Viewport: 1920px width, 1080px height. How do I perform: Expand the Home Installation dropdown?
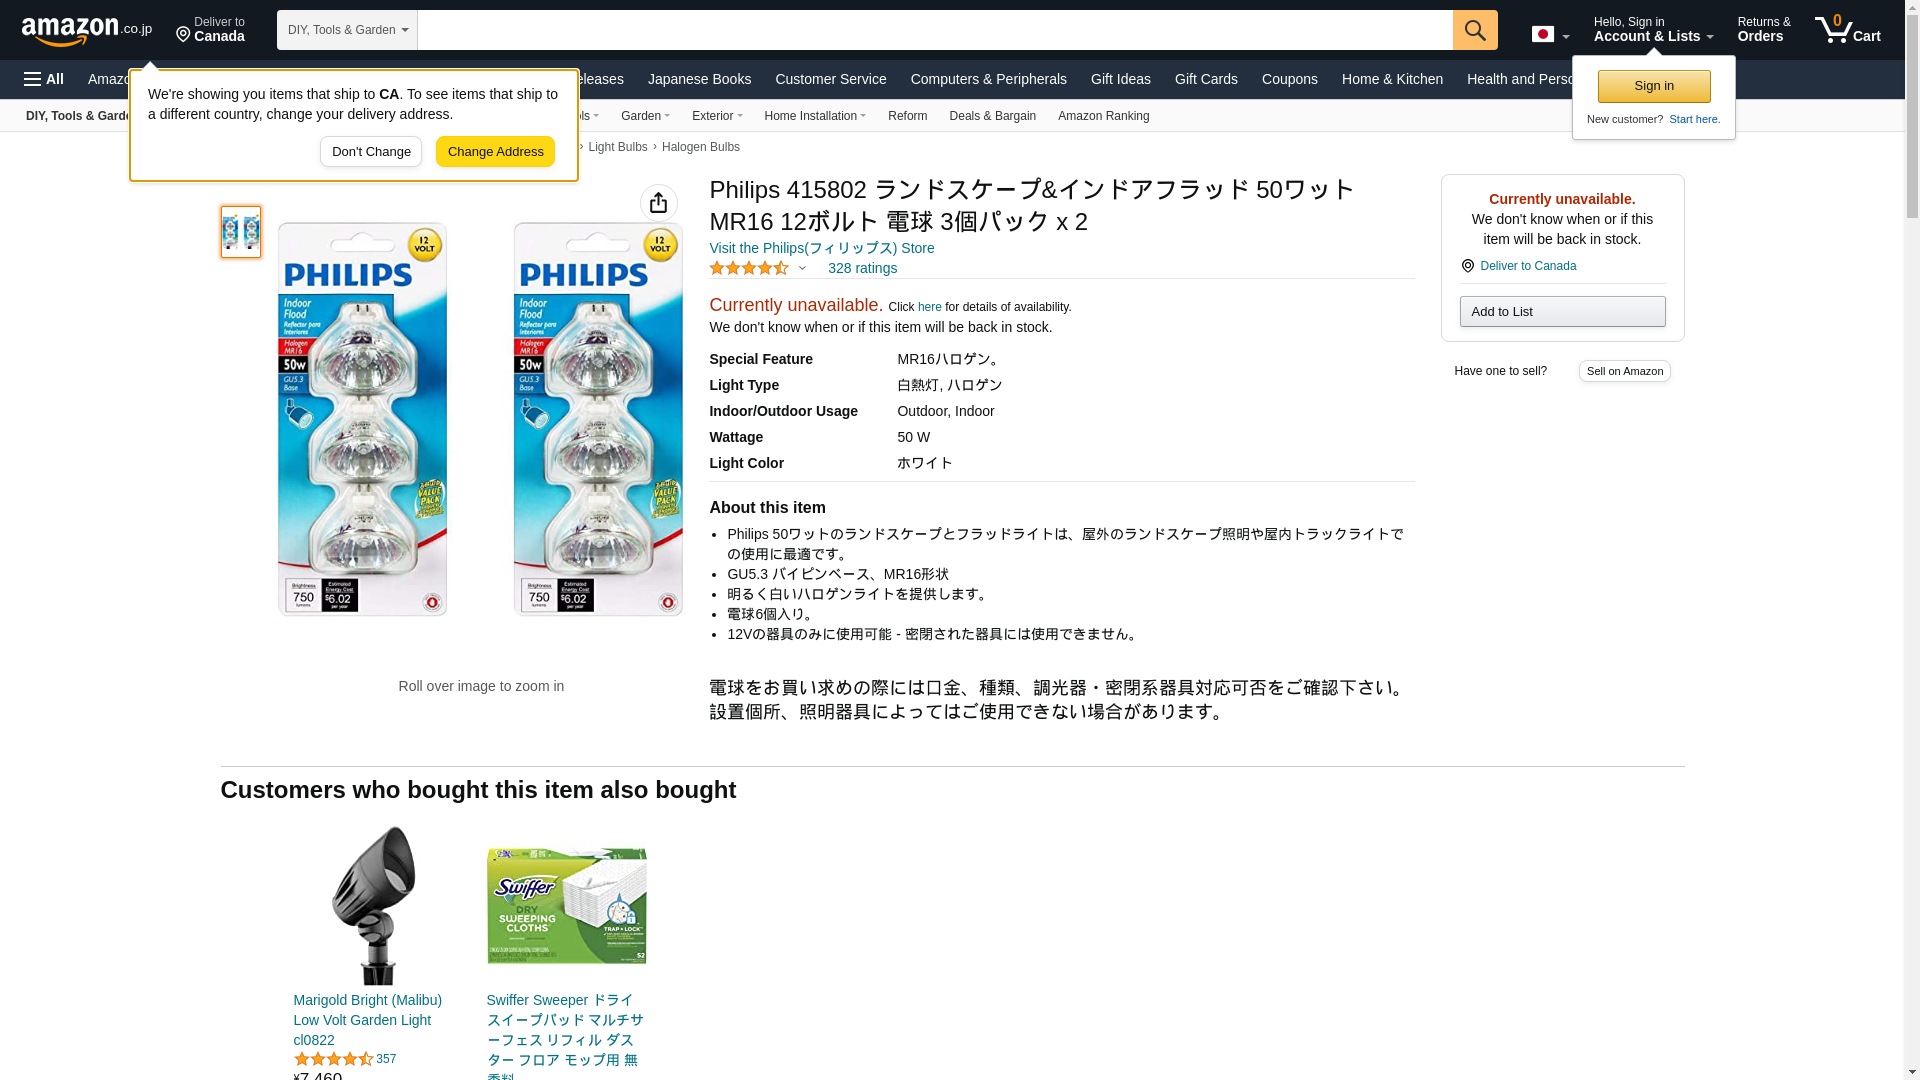(815, 116)
